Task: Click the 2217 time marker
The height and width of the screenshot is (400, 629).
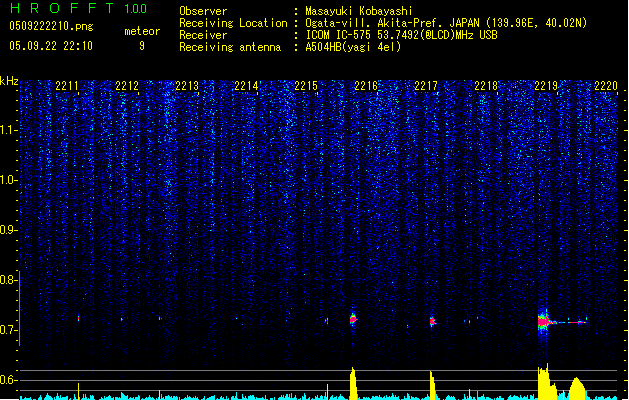Action: 426,85
